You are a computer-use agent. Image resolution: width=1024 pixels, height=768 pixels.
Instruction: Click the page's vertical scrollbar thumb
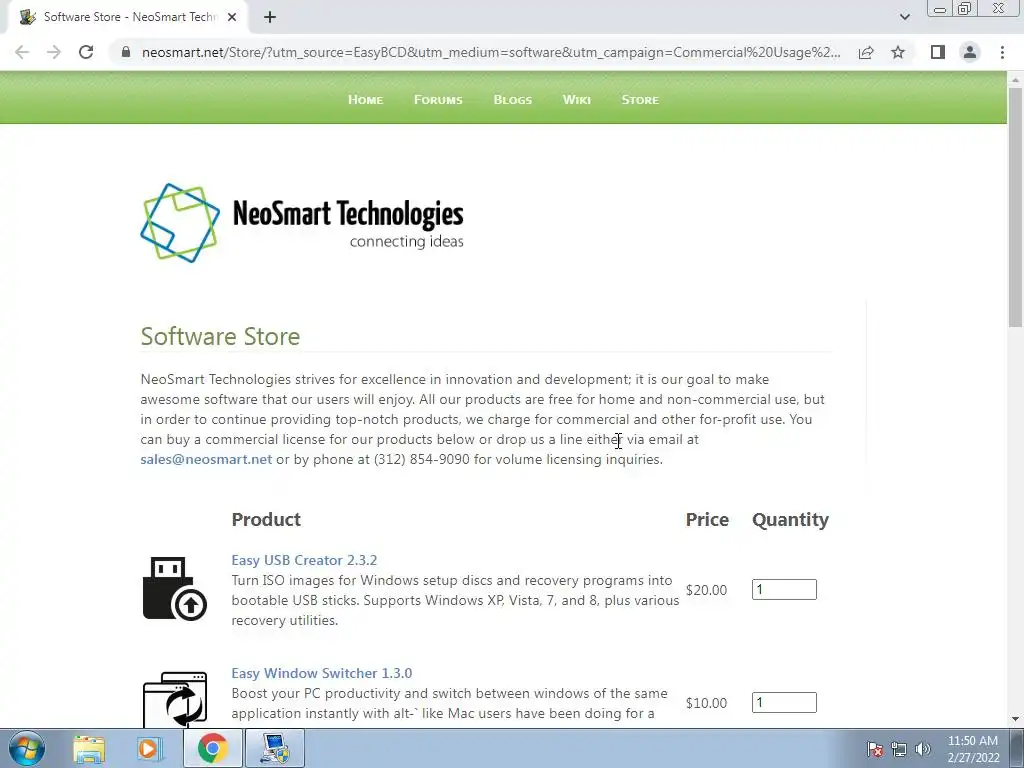[x=1015, y=207]
